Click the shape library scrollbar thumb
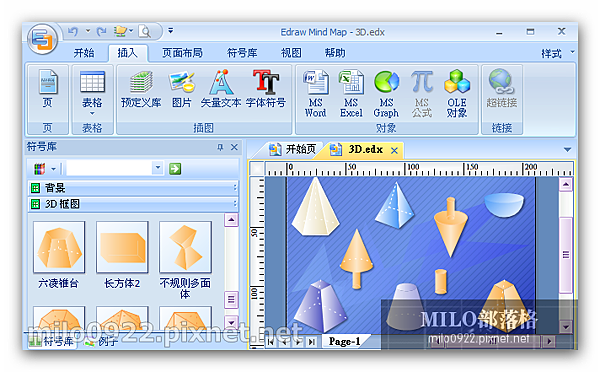Image resolution: width=600 pixels, height=372 pixels. point(231,299)
